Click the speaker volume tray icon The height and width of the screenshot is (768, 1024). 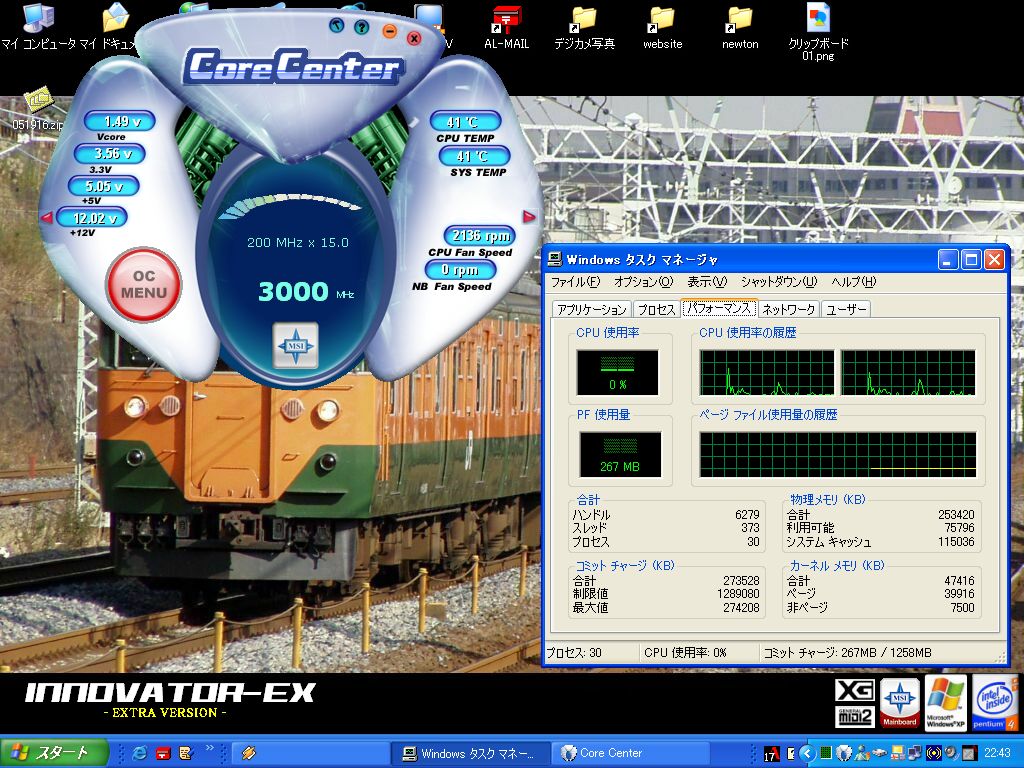951,754
